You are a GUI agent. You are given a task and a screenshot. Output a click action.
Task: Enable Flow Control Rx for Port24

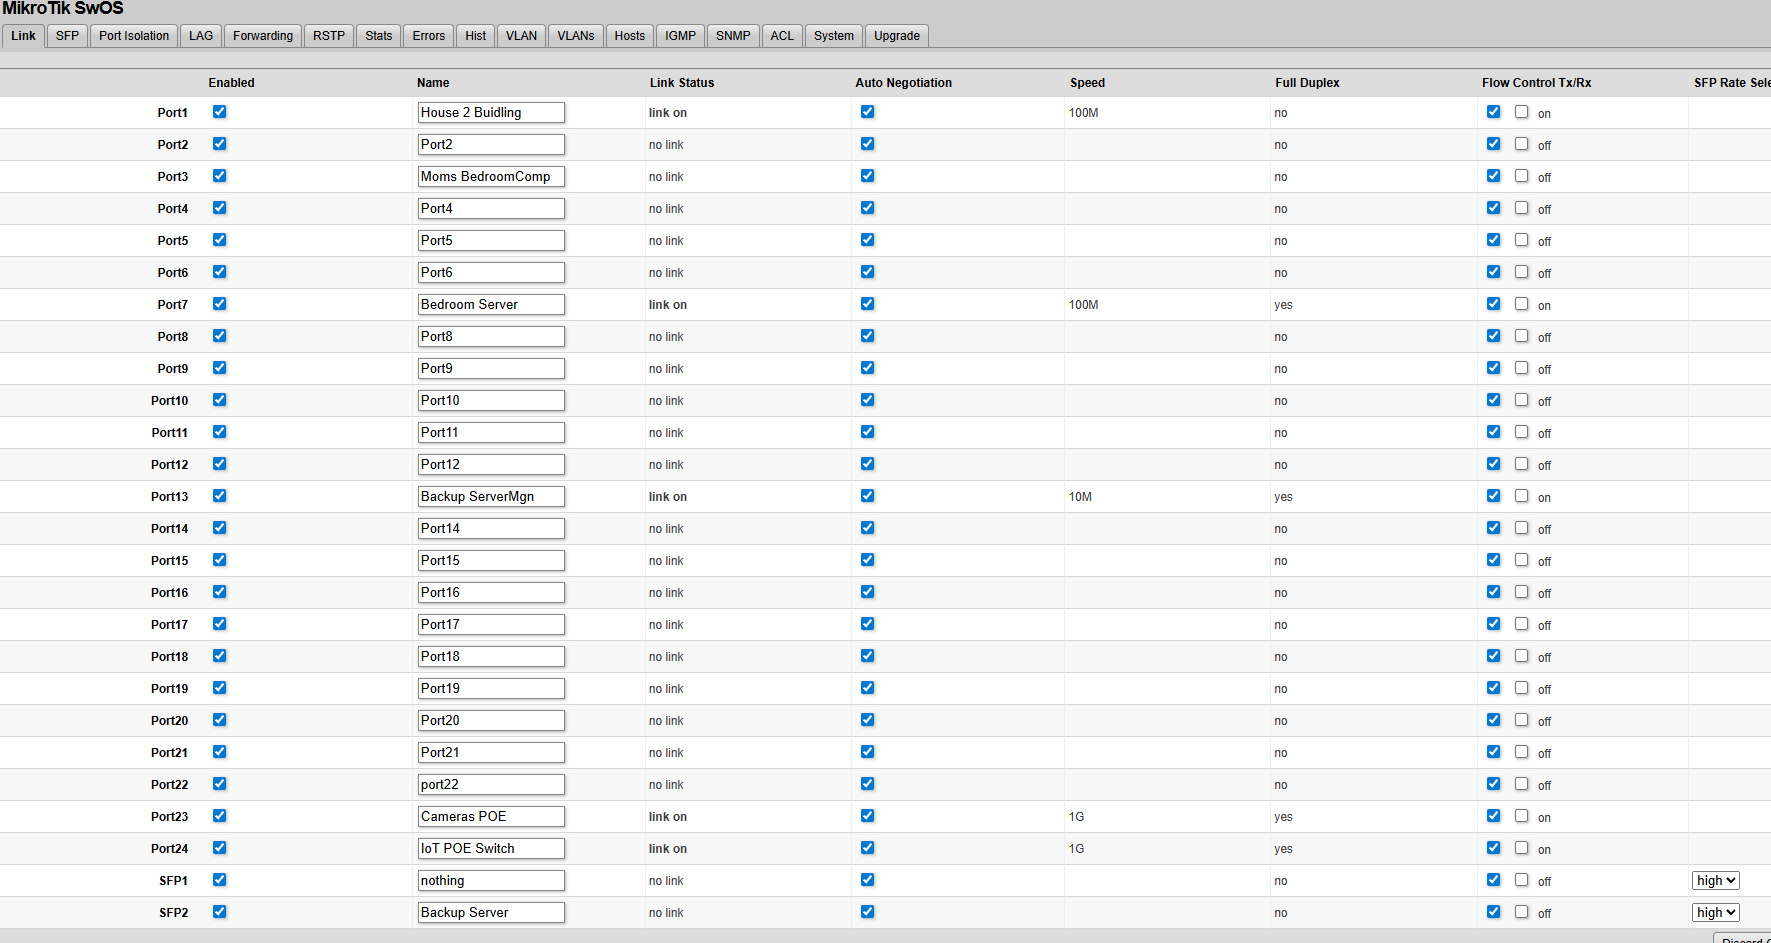[1522, 848]
